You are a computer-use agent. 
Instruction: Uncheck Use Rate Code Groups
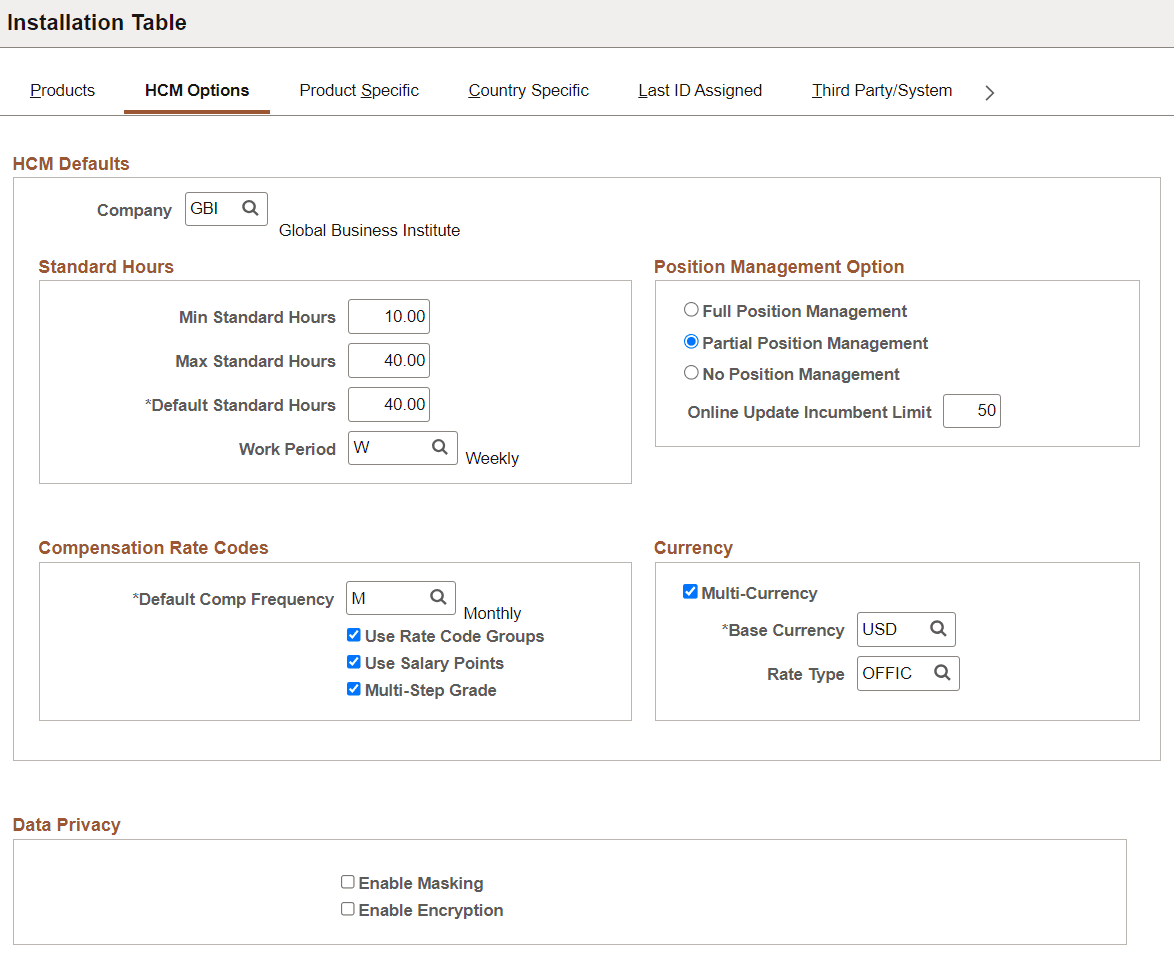(x=353, y=635)
